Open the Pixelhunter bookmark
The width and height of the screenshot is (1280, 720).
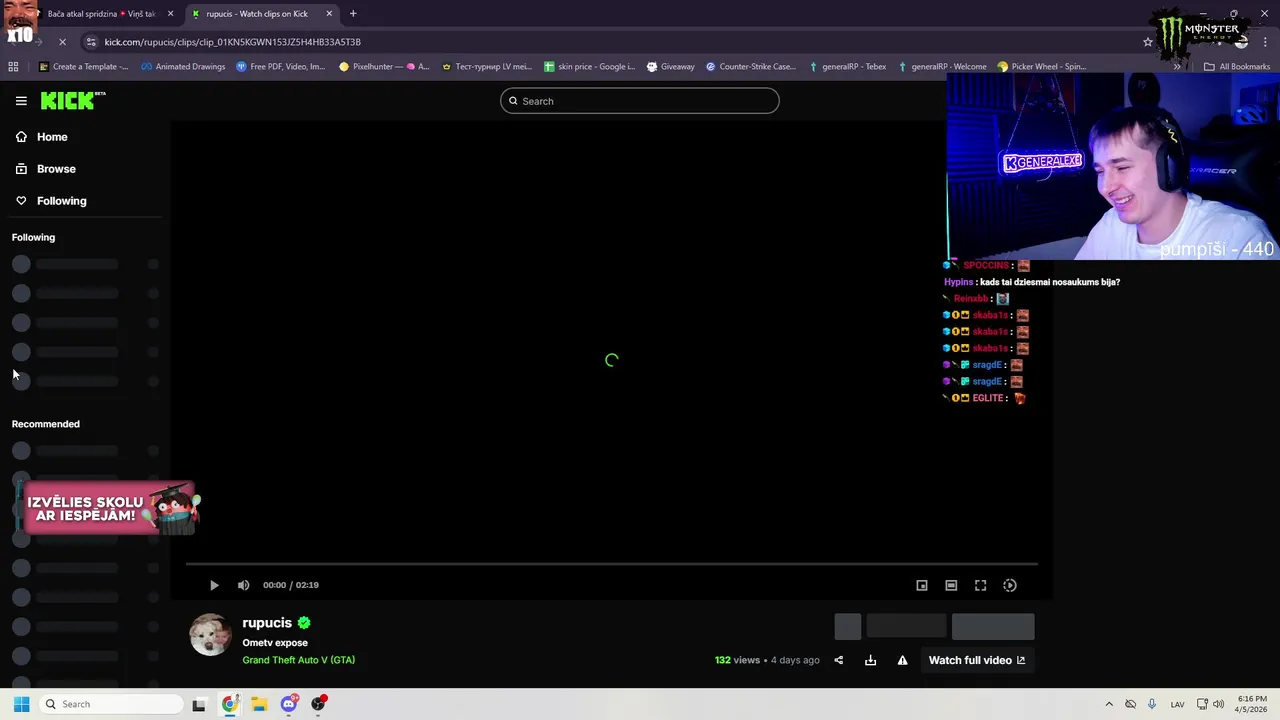[x=384, y=67]
